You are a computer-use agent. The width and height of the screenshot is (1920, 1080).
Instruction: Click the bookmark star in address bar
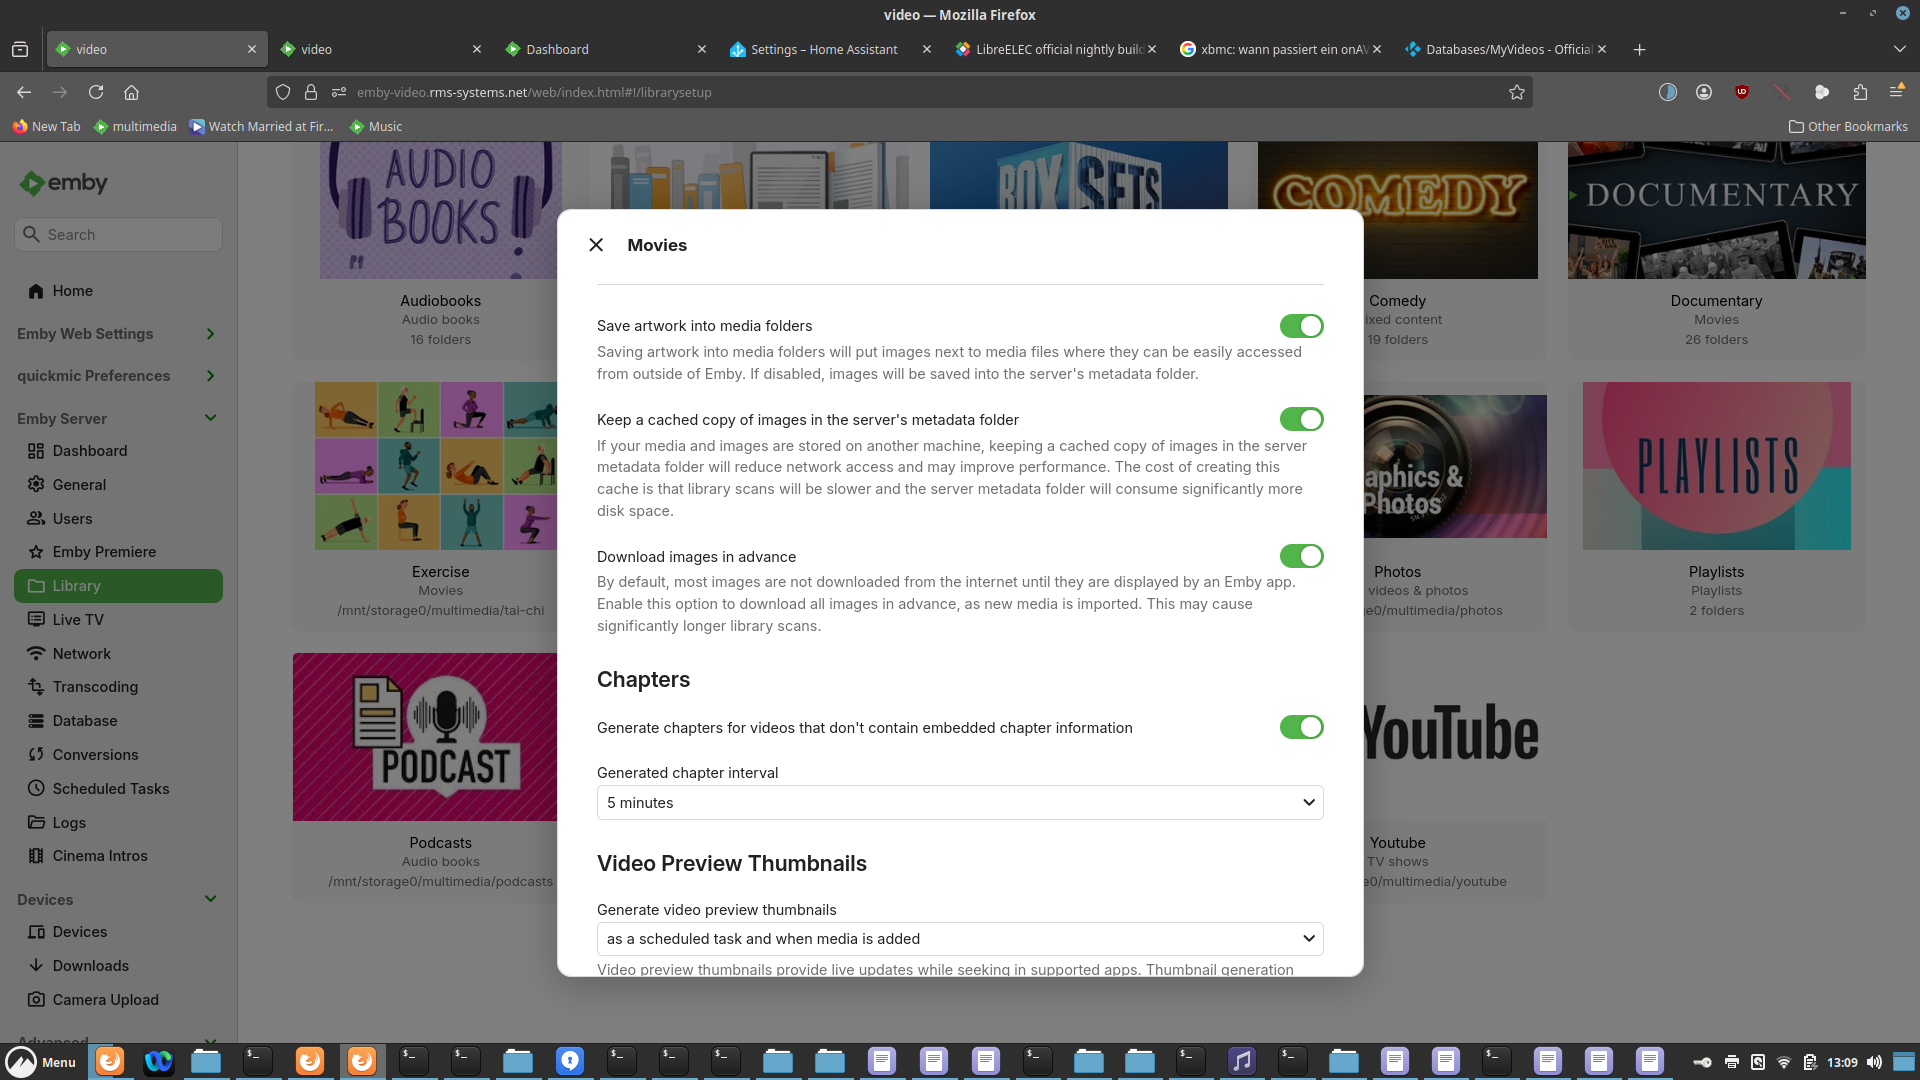pos(1516,92)
